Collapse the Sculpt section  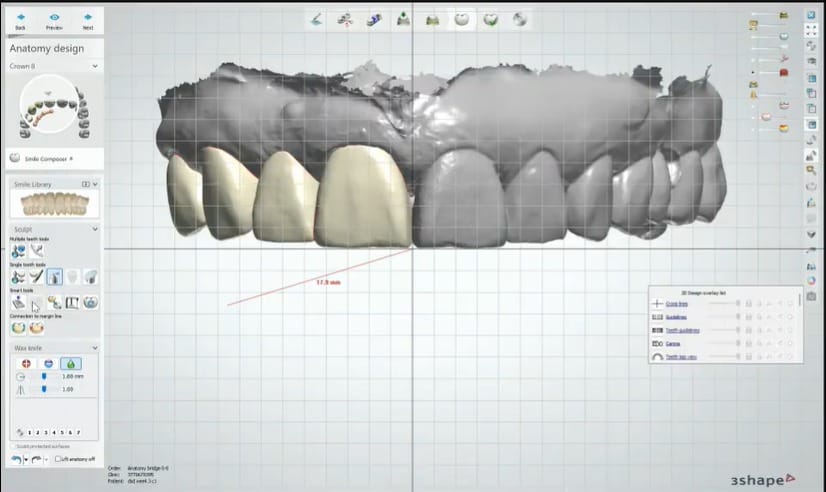pyautogui.click(x=94, y=229)
